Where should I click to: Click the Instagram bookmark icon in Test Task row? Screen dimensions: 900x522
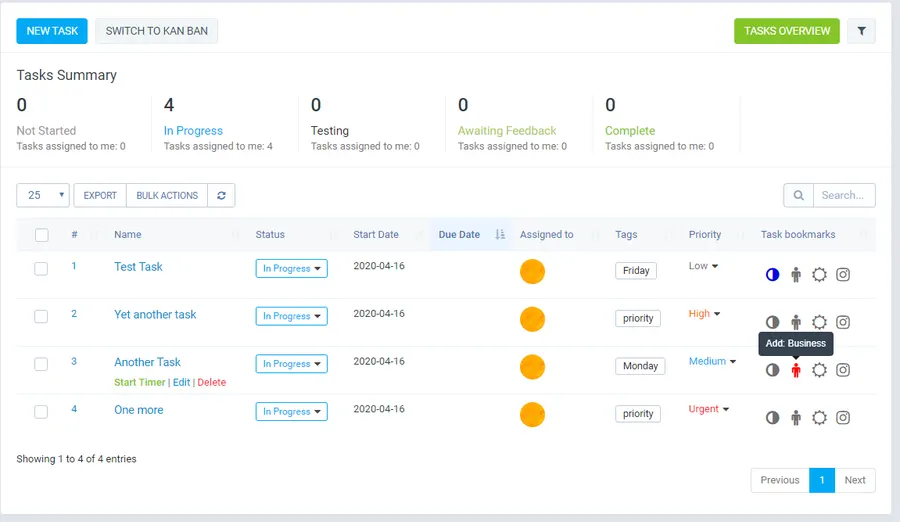[843, 274]
